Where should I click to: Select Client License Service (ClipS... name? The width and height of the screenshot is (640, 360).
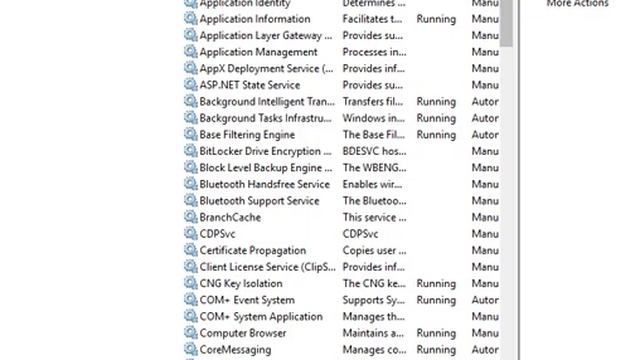pyautogui.click(x=267, y=267)
